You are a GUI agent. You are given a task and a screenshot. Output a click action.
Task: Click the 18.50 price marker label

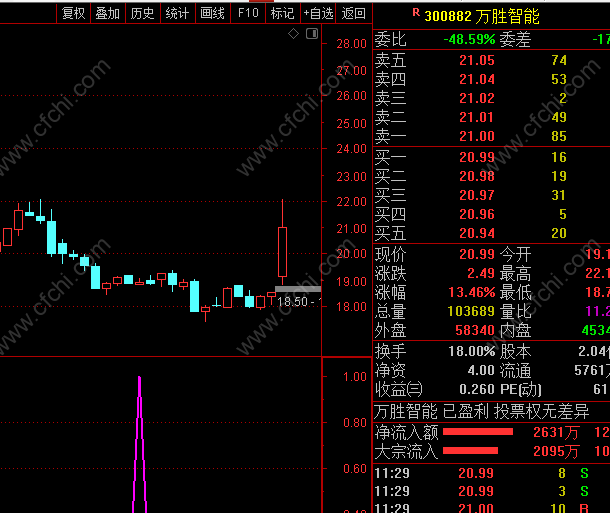tap(299, 302)
